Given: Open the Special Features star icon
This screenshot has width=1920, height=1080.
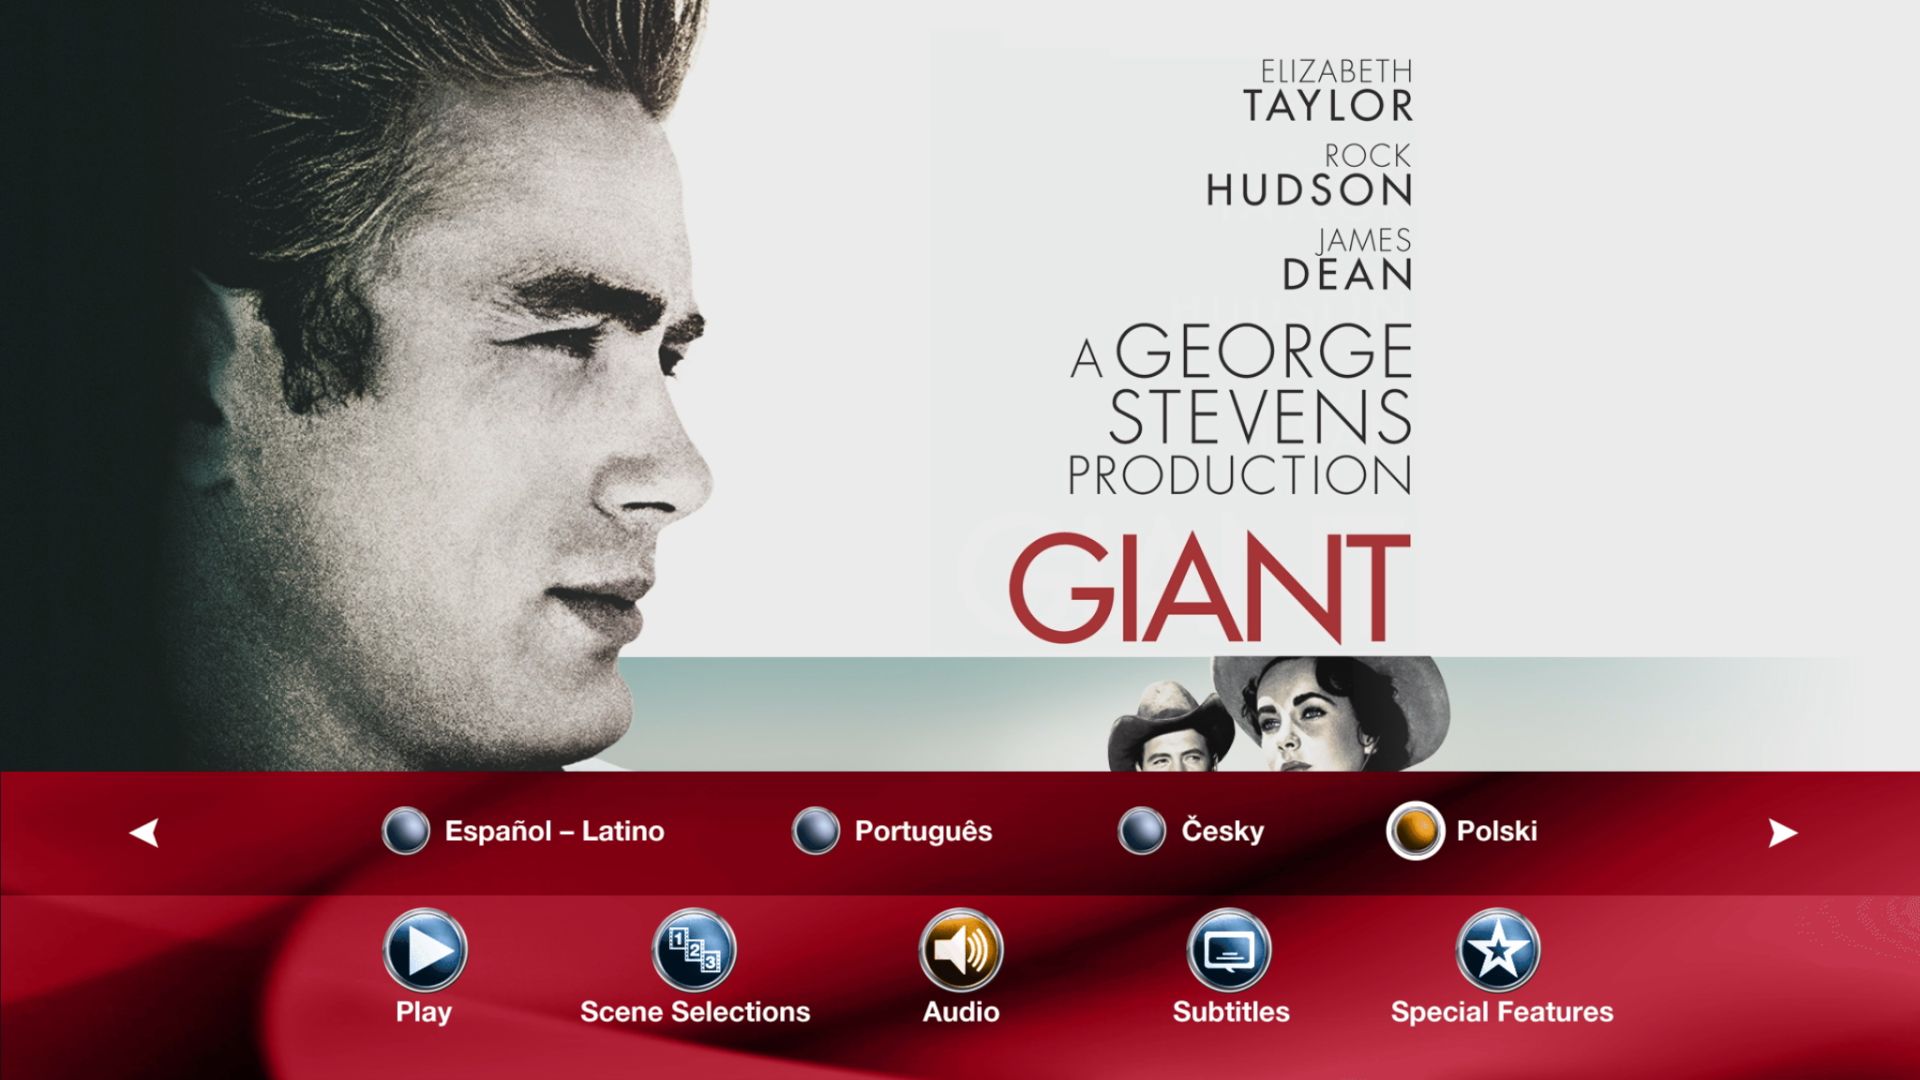Looking at the screenshot, I should [1498, 950].
